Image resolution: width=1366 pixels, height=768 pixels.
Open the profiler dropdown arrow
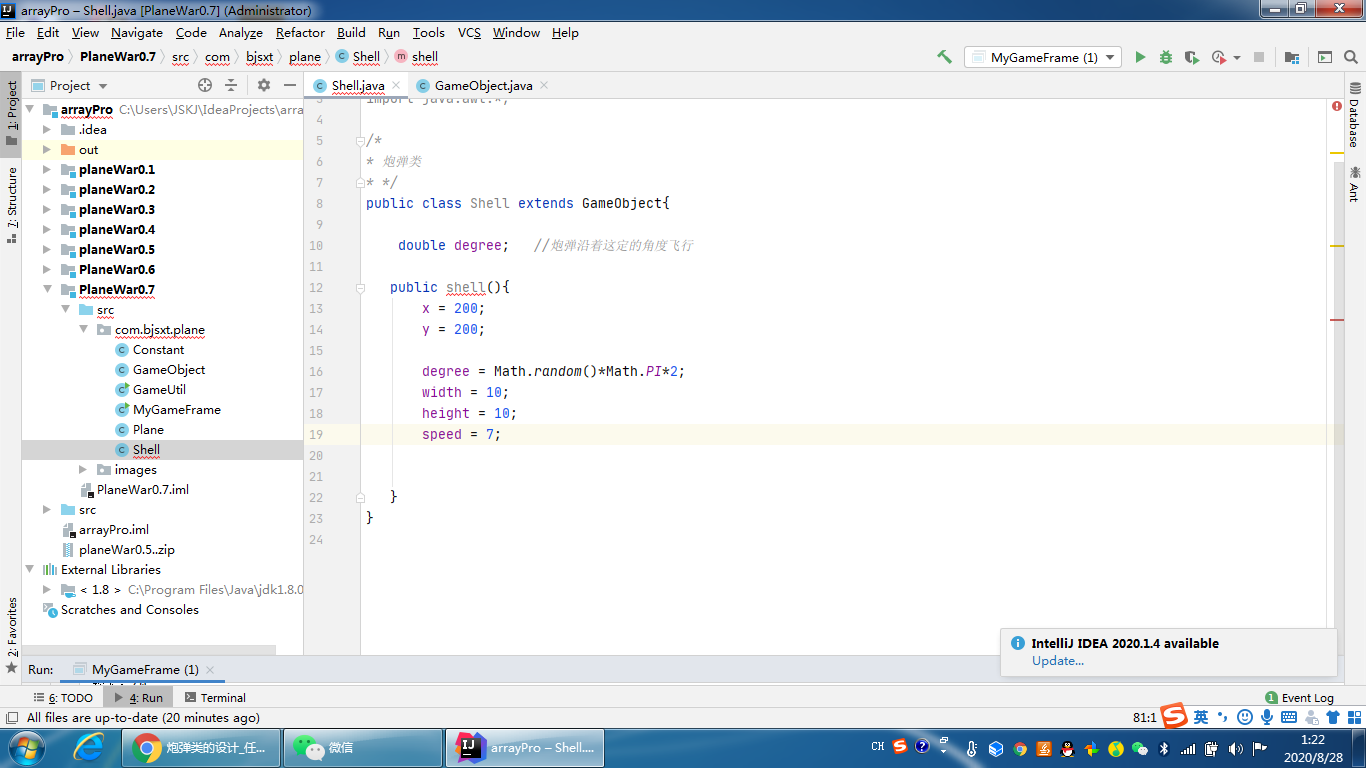1237,57
